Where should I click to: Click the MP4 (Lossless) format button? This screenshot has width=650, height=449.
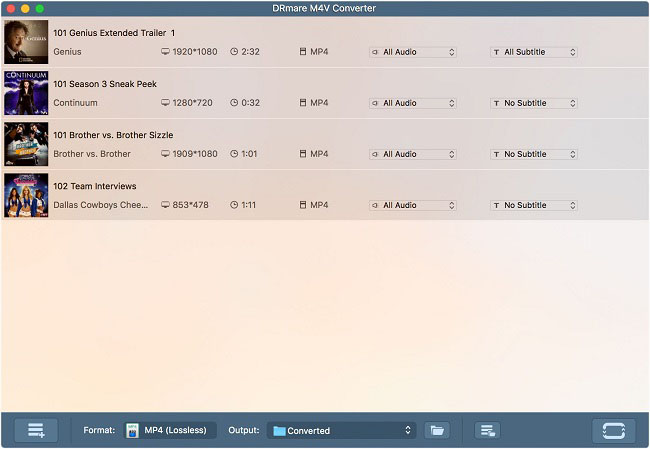coord(170,430)
